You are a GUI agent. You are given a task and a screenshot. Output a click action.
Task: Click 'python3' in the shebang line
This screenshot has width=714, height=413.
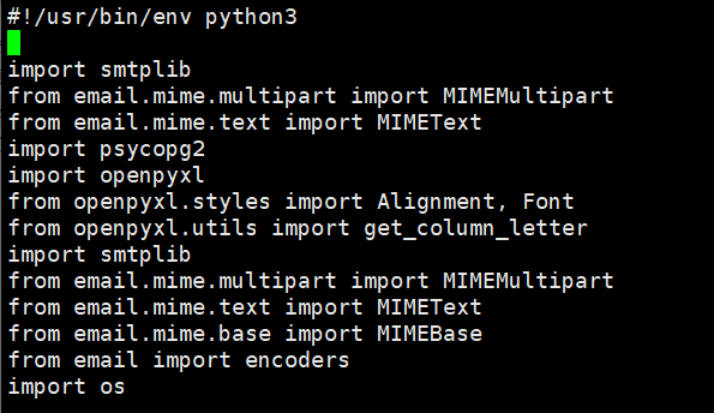point(251,18)
